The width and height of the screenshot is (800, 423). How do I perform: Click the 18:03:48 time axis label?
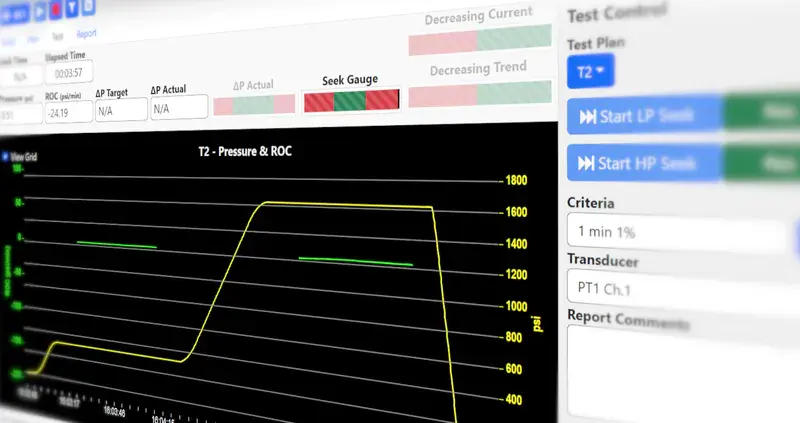pyautogui.click(x=114, y=411)
